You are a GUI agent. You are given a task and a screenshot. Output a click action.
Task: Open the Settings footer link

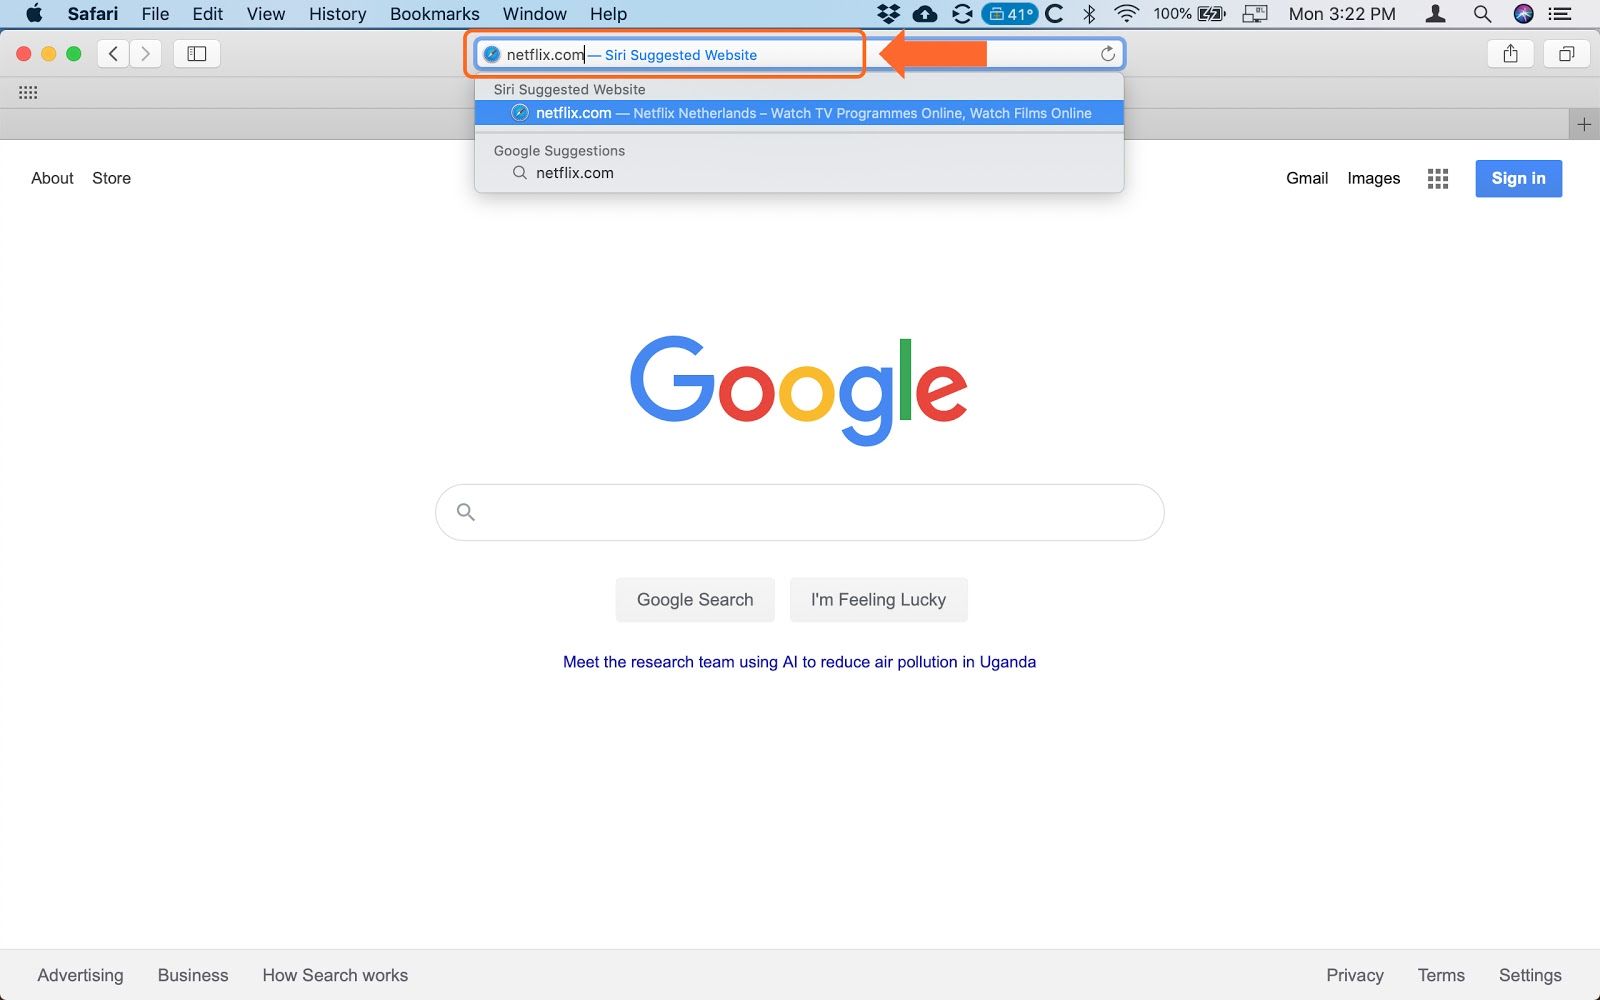pos(1530,975)
